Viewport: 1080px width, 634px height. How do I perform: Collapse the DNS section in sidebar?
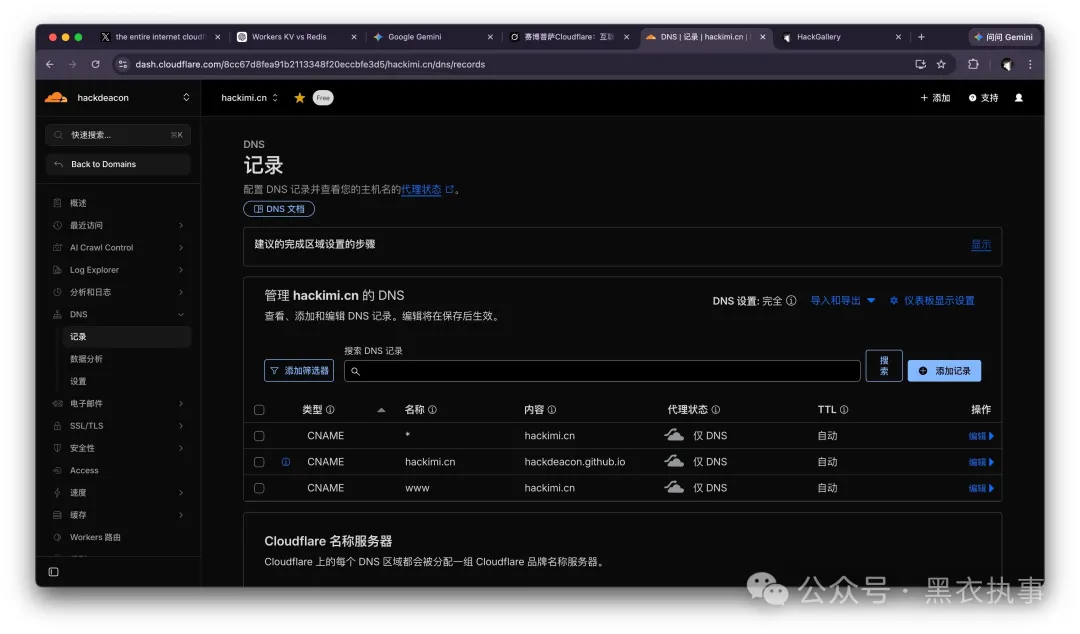click(x=118, y=314)
